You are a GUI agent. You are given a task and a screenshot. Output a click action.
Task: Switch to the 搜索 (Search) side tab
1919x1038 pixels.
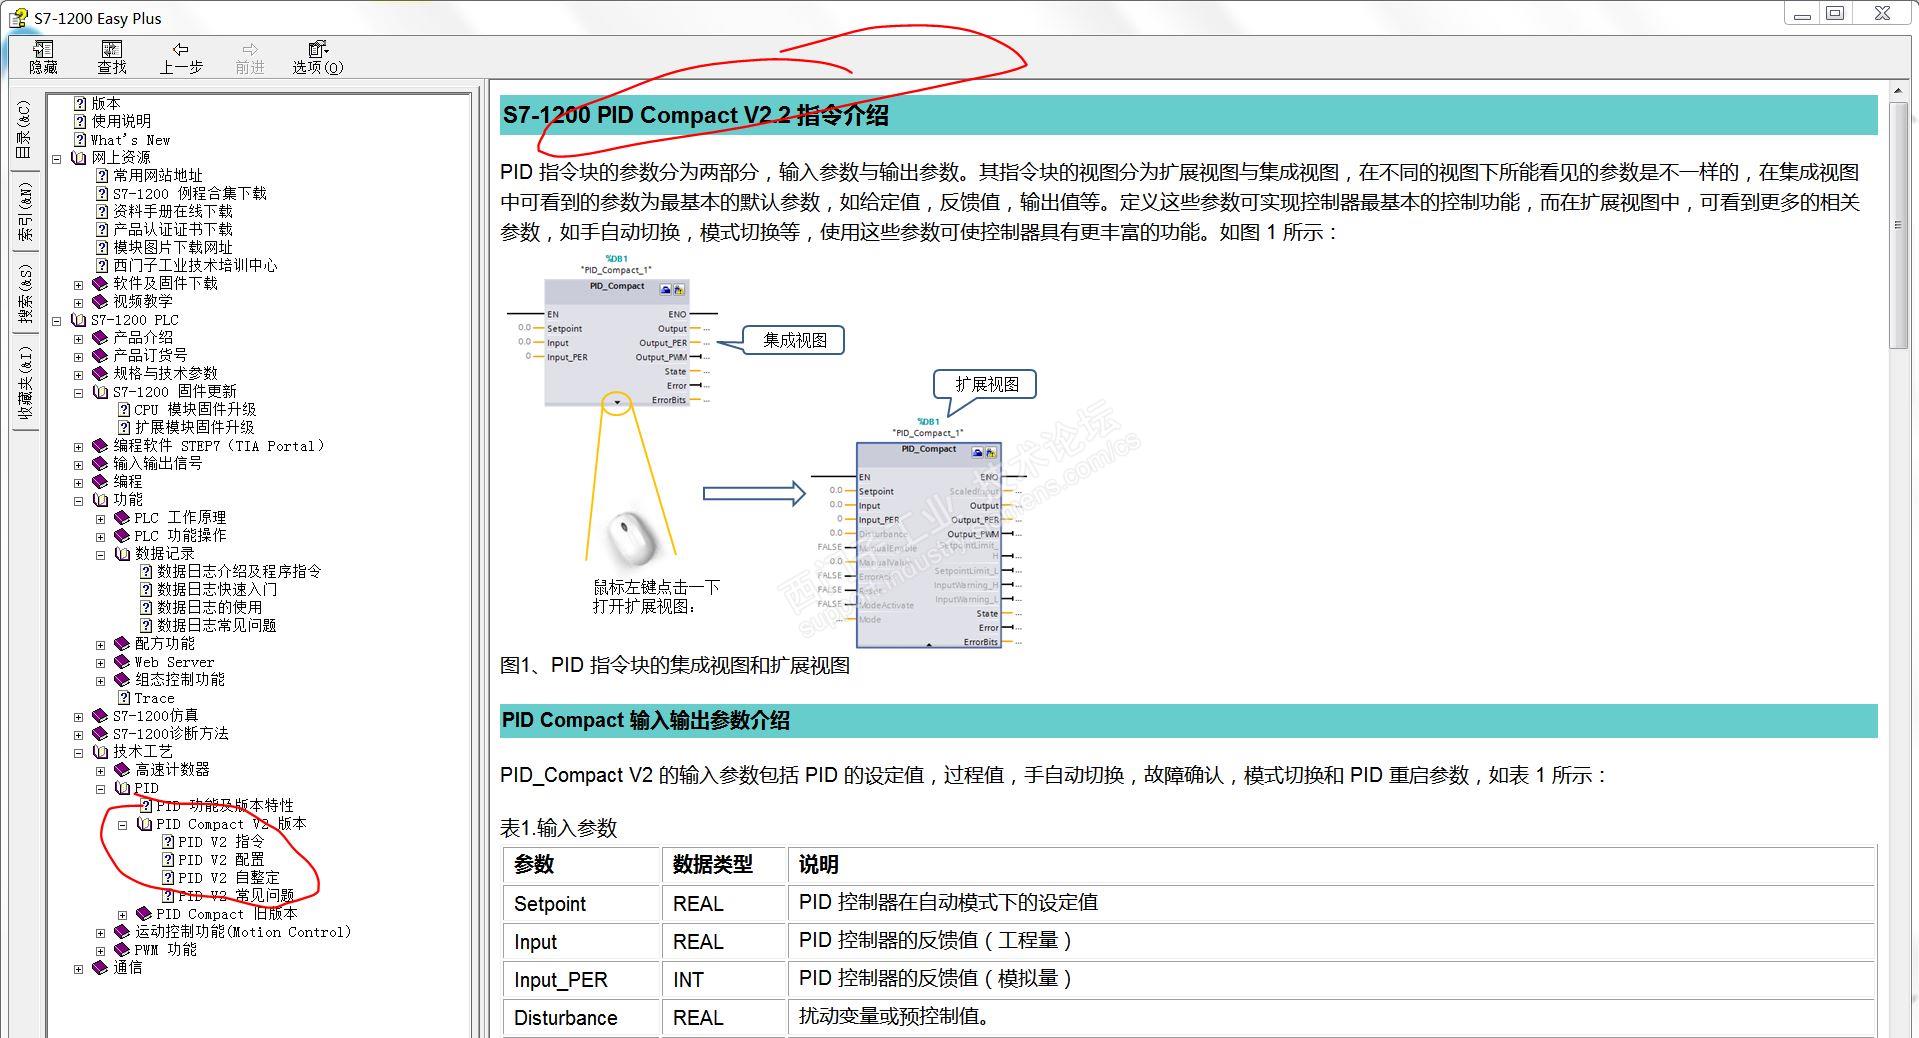(x=25, y=294)
